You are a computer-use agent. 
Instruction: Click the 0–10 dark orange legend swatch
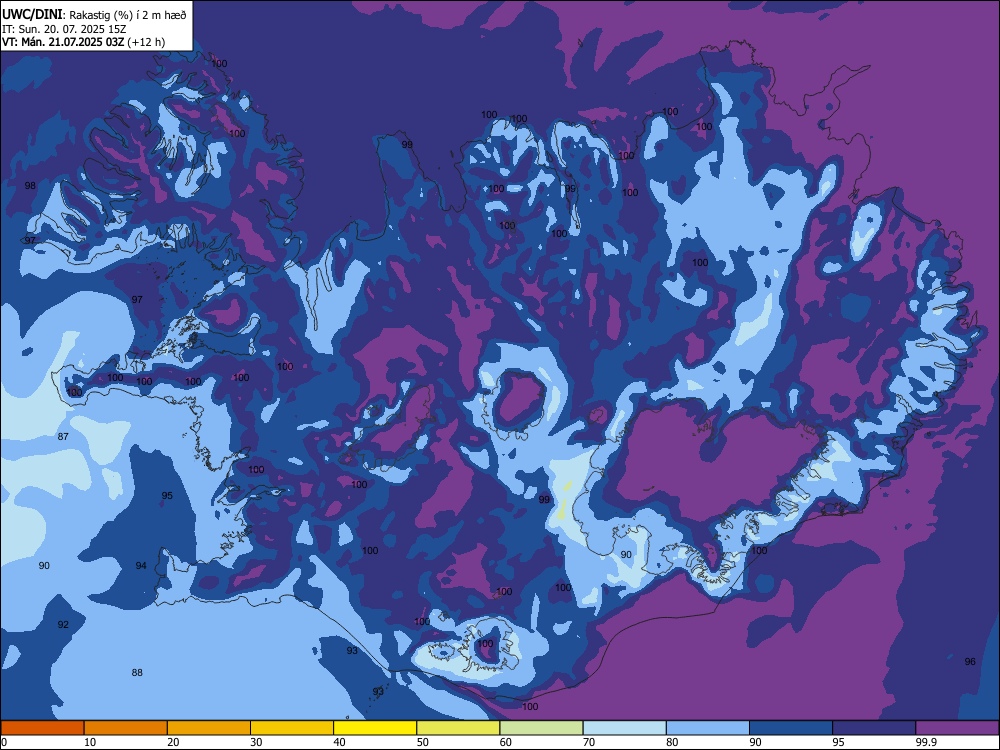42,728
